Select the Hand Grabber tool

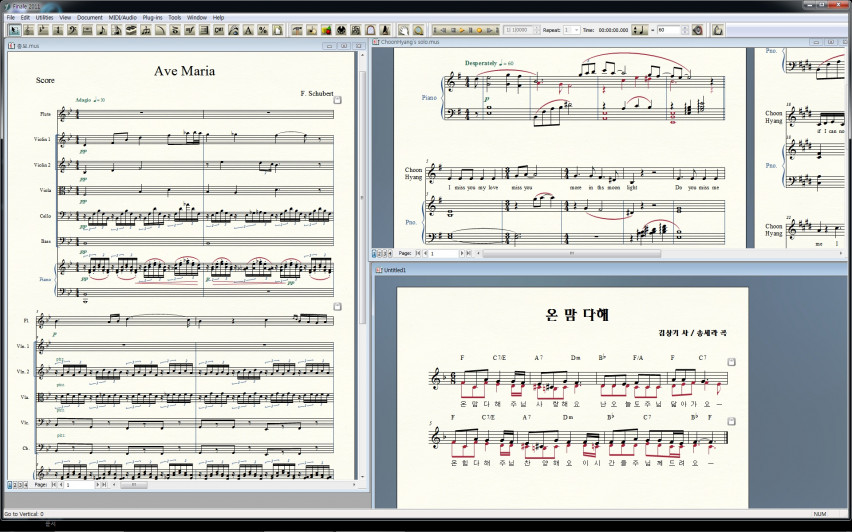click(x=404, y=30)
